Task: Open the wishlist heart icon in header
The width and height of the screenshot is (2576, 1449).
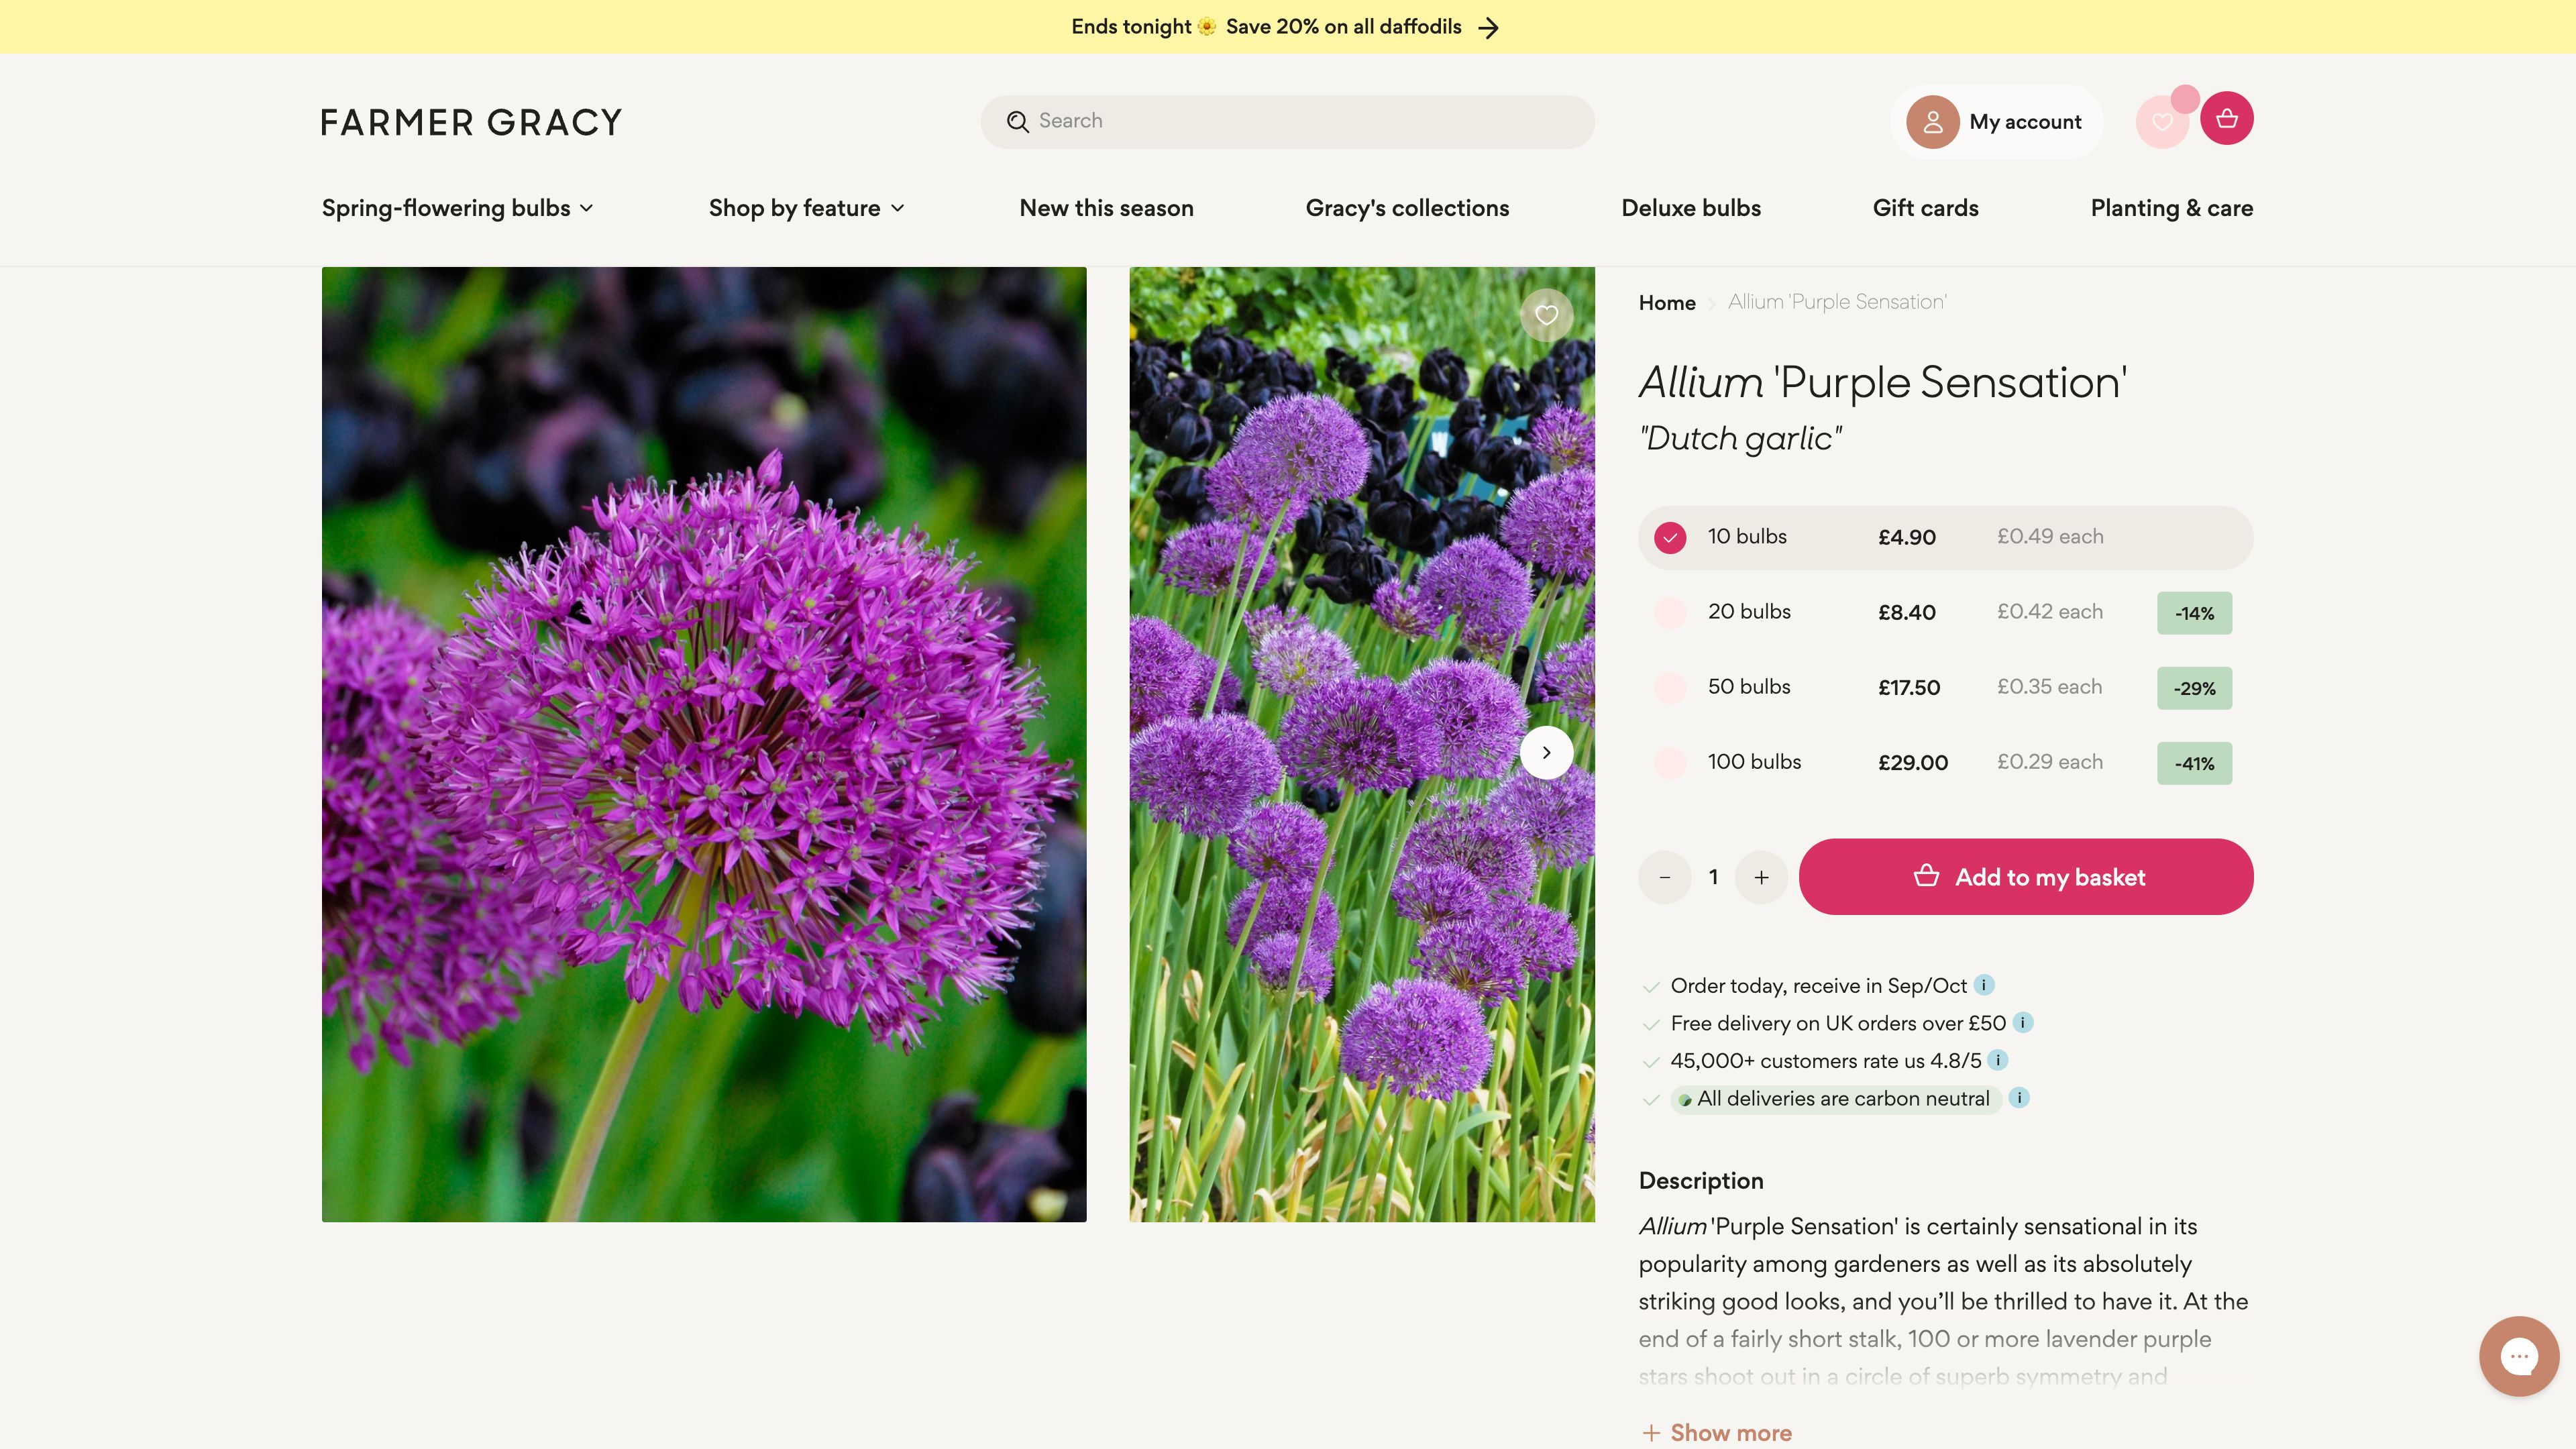Action: point(2162,122)
